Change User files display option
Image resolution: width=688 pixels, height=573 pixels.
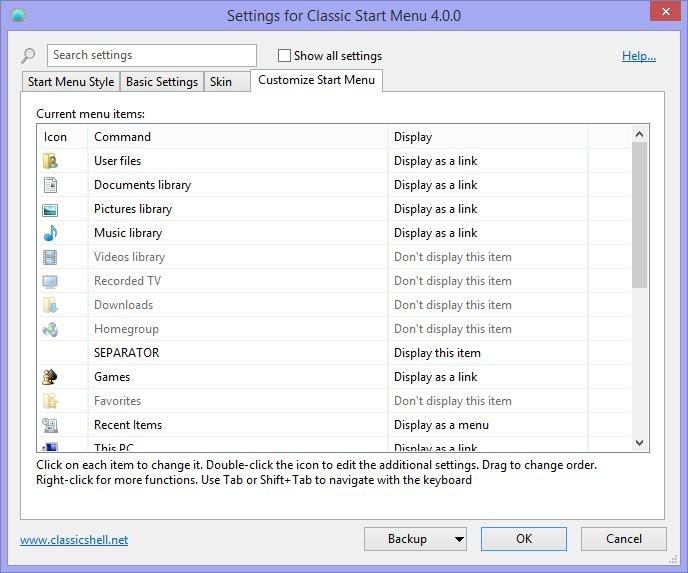click(435, 161)
